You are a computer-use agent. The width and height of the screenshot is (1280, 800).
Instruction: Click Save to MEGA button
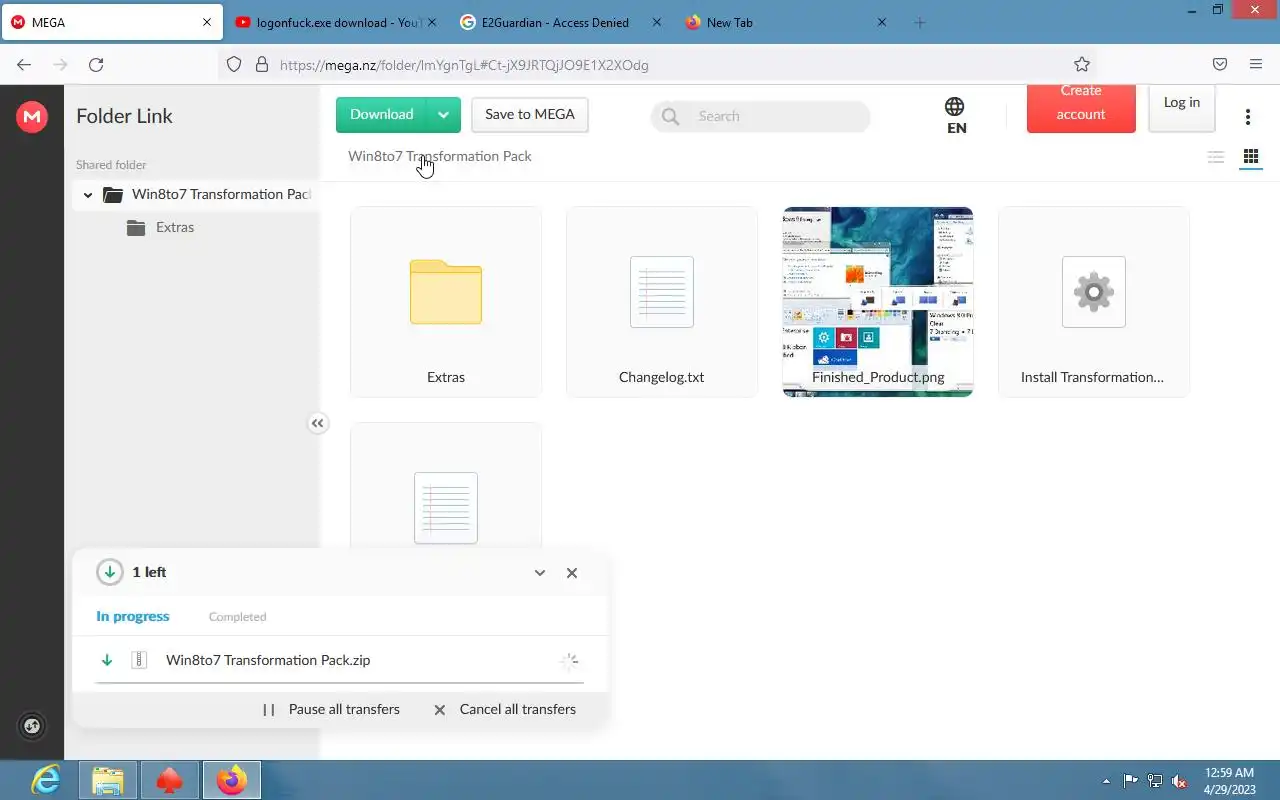[x=530, y=115]
